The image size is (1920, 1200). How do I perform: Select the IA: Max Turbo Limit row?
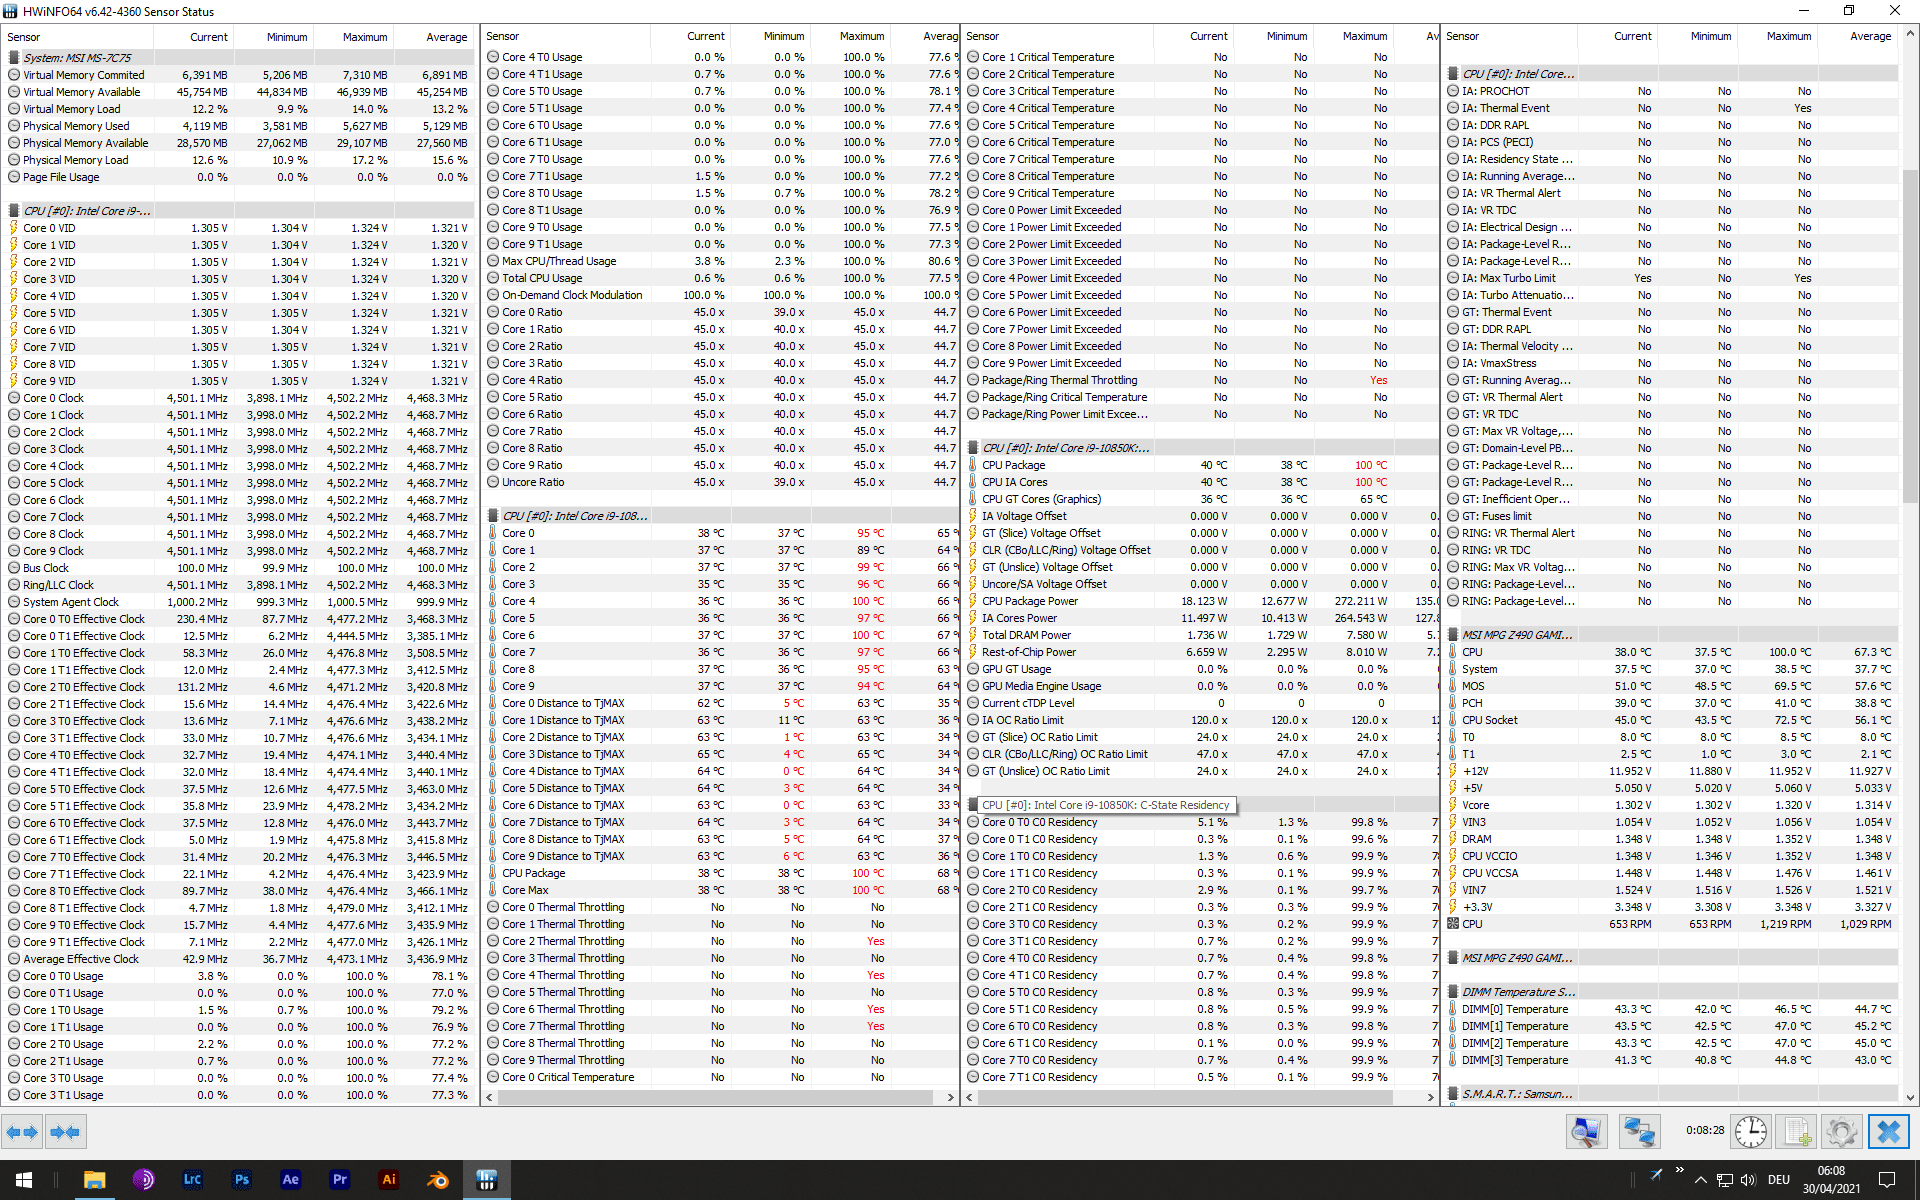tap(1672, 278)
